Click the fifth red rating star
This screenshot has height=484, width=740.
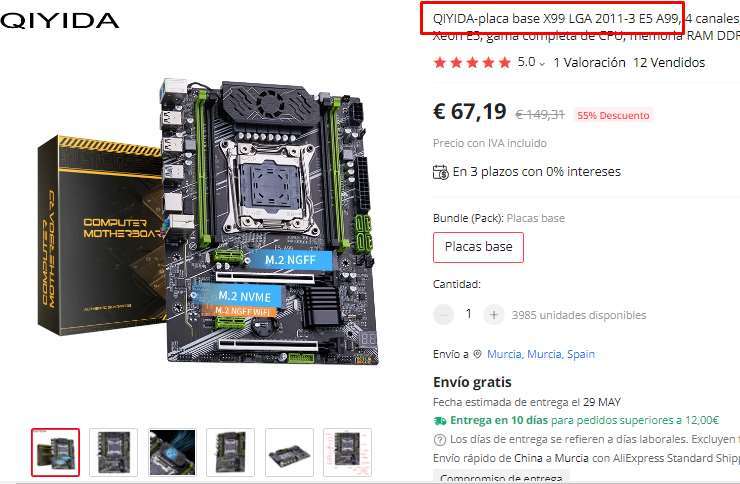(x=505, y=62)
